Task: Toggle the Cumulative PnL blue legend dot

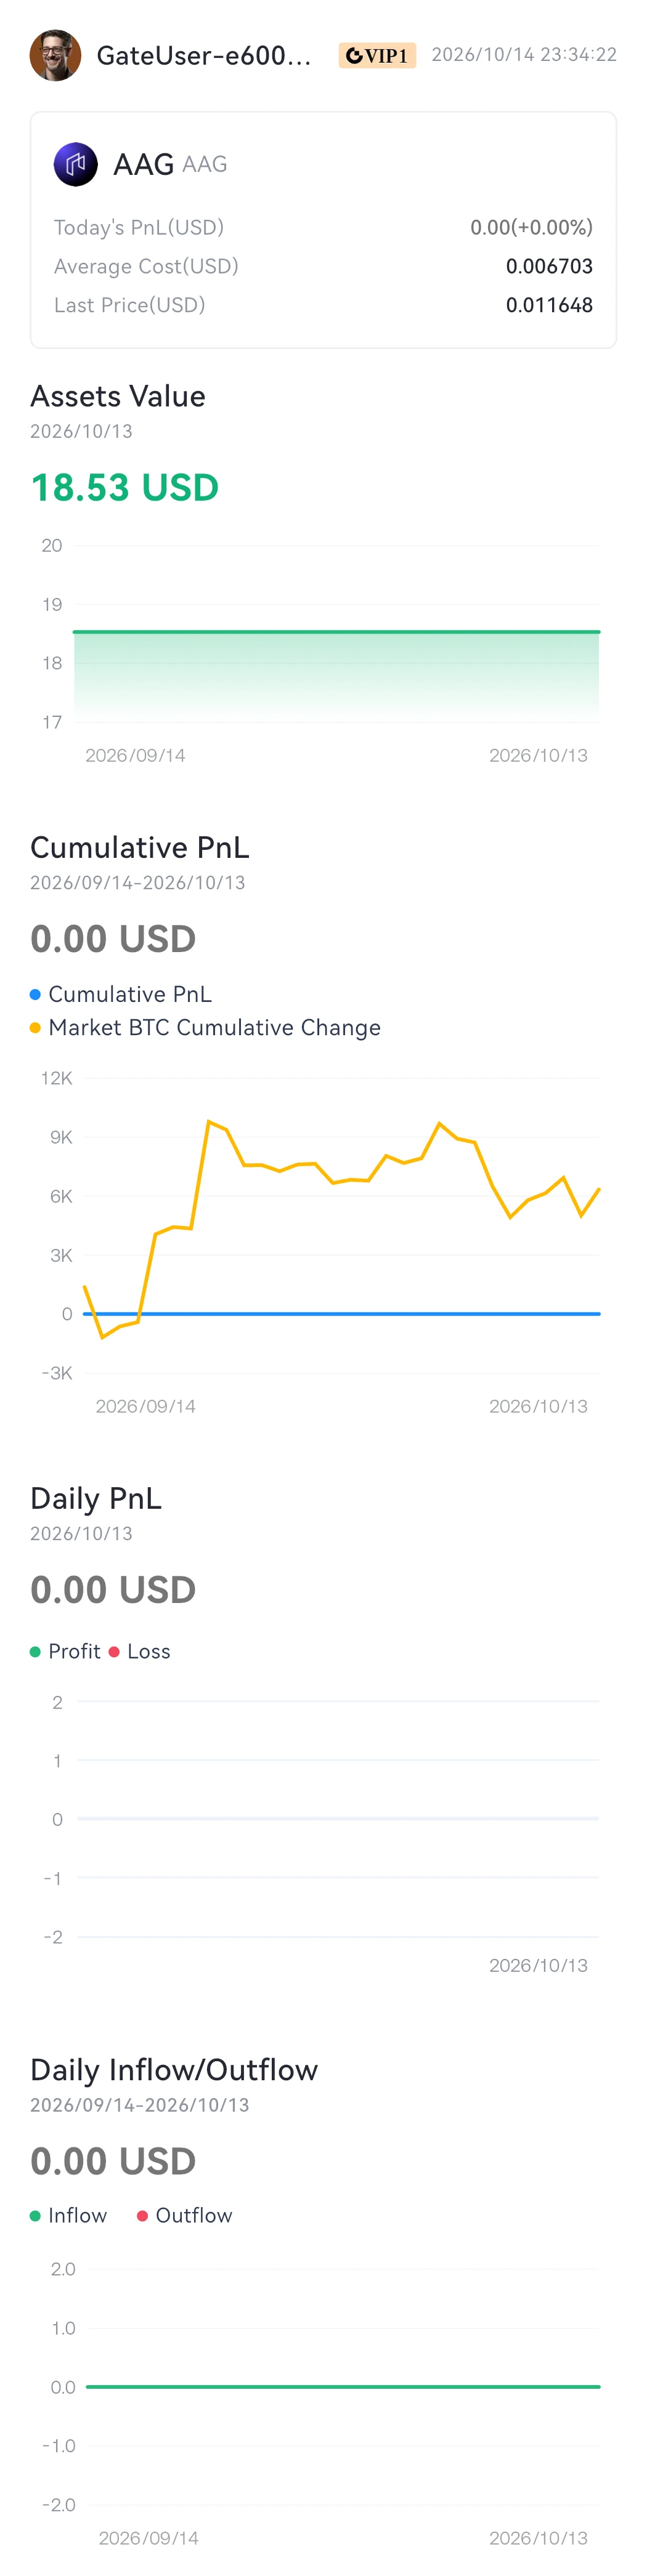Action: [35, 994]
